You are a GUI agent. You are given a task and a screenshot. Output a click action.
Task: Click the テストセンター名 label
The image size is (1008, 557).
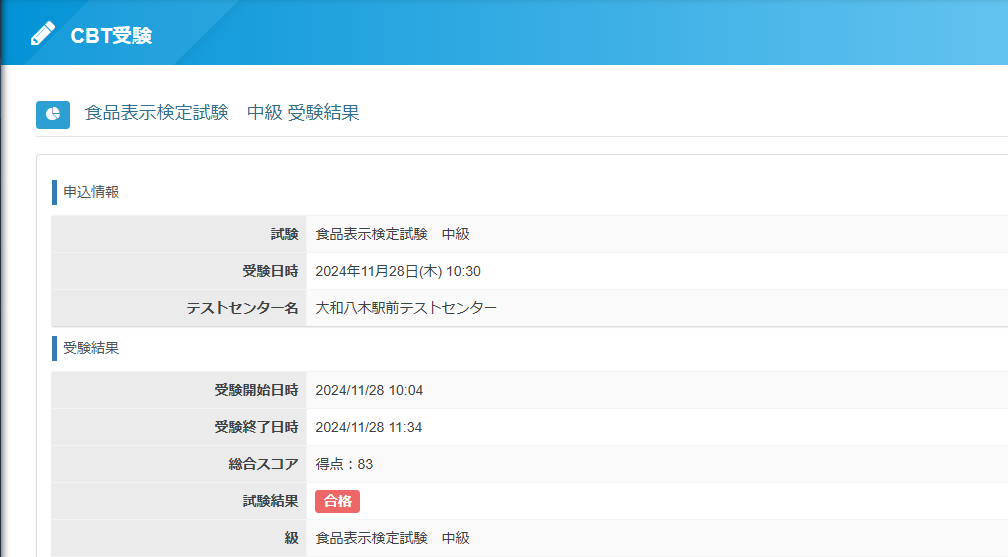click(242, 308)
